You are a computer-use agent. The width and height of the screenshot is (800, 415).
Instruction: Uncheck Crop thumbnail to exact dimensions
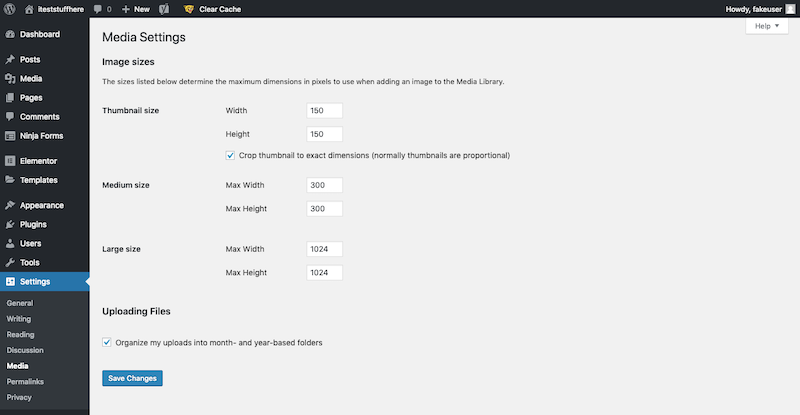click(x=230, y=155)
